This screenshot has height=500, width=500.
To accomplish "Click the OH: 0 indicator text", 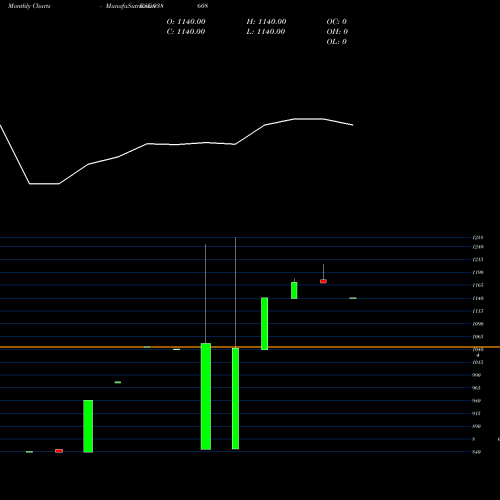I will coord(337,32).
